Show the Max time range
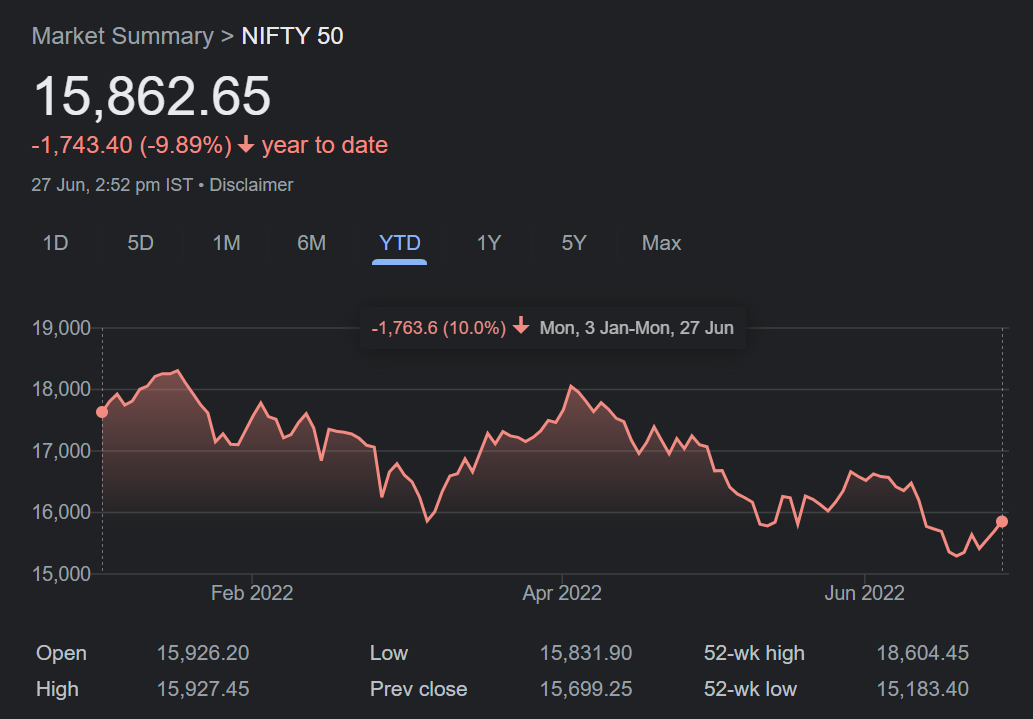 (661, 243)
